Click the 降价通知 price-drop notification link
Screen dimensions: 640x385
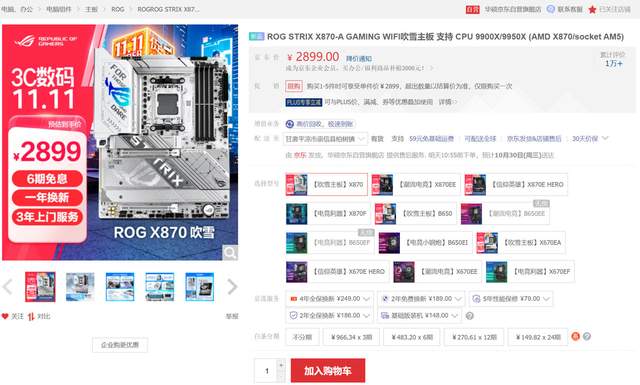(359, 58)
